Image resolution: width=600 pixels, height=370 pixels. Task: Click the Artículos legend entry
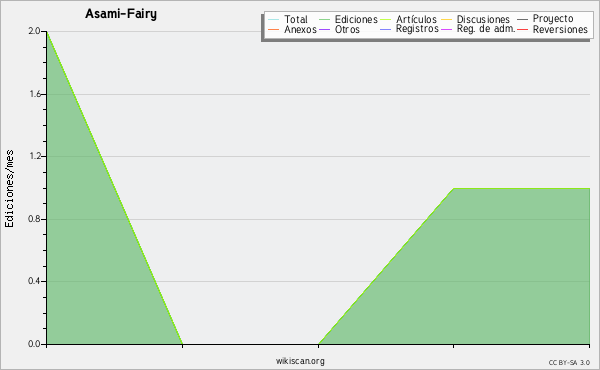coord(408,19)
